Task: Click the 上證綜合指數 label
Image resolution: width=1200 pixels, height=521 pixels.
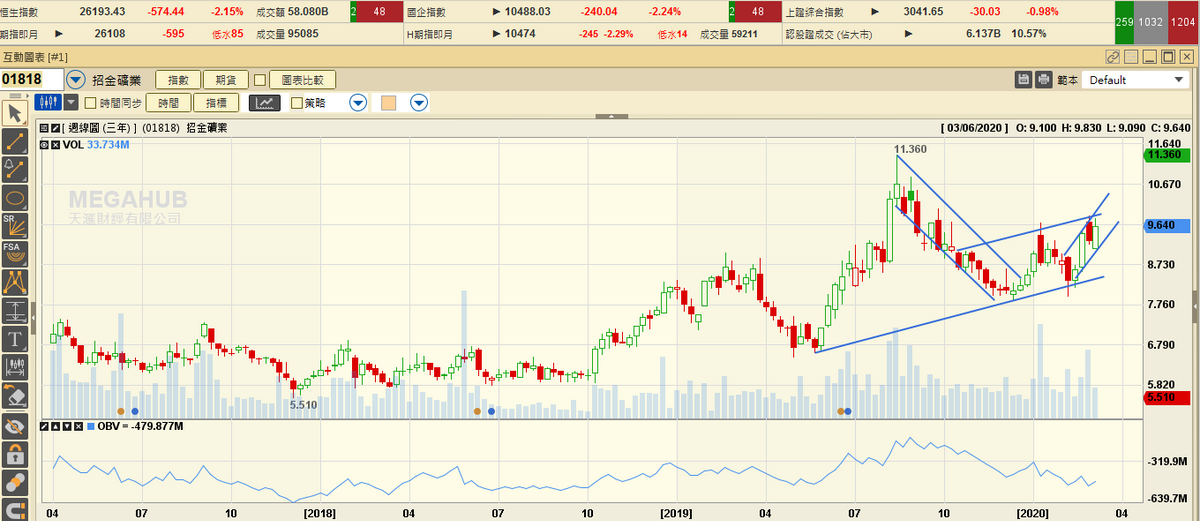Action: coord(817,11)
